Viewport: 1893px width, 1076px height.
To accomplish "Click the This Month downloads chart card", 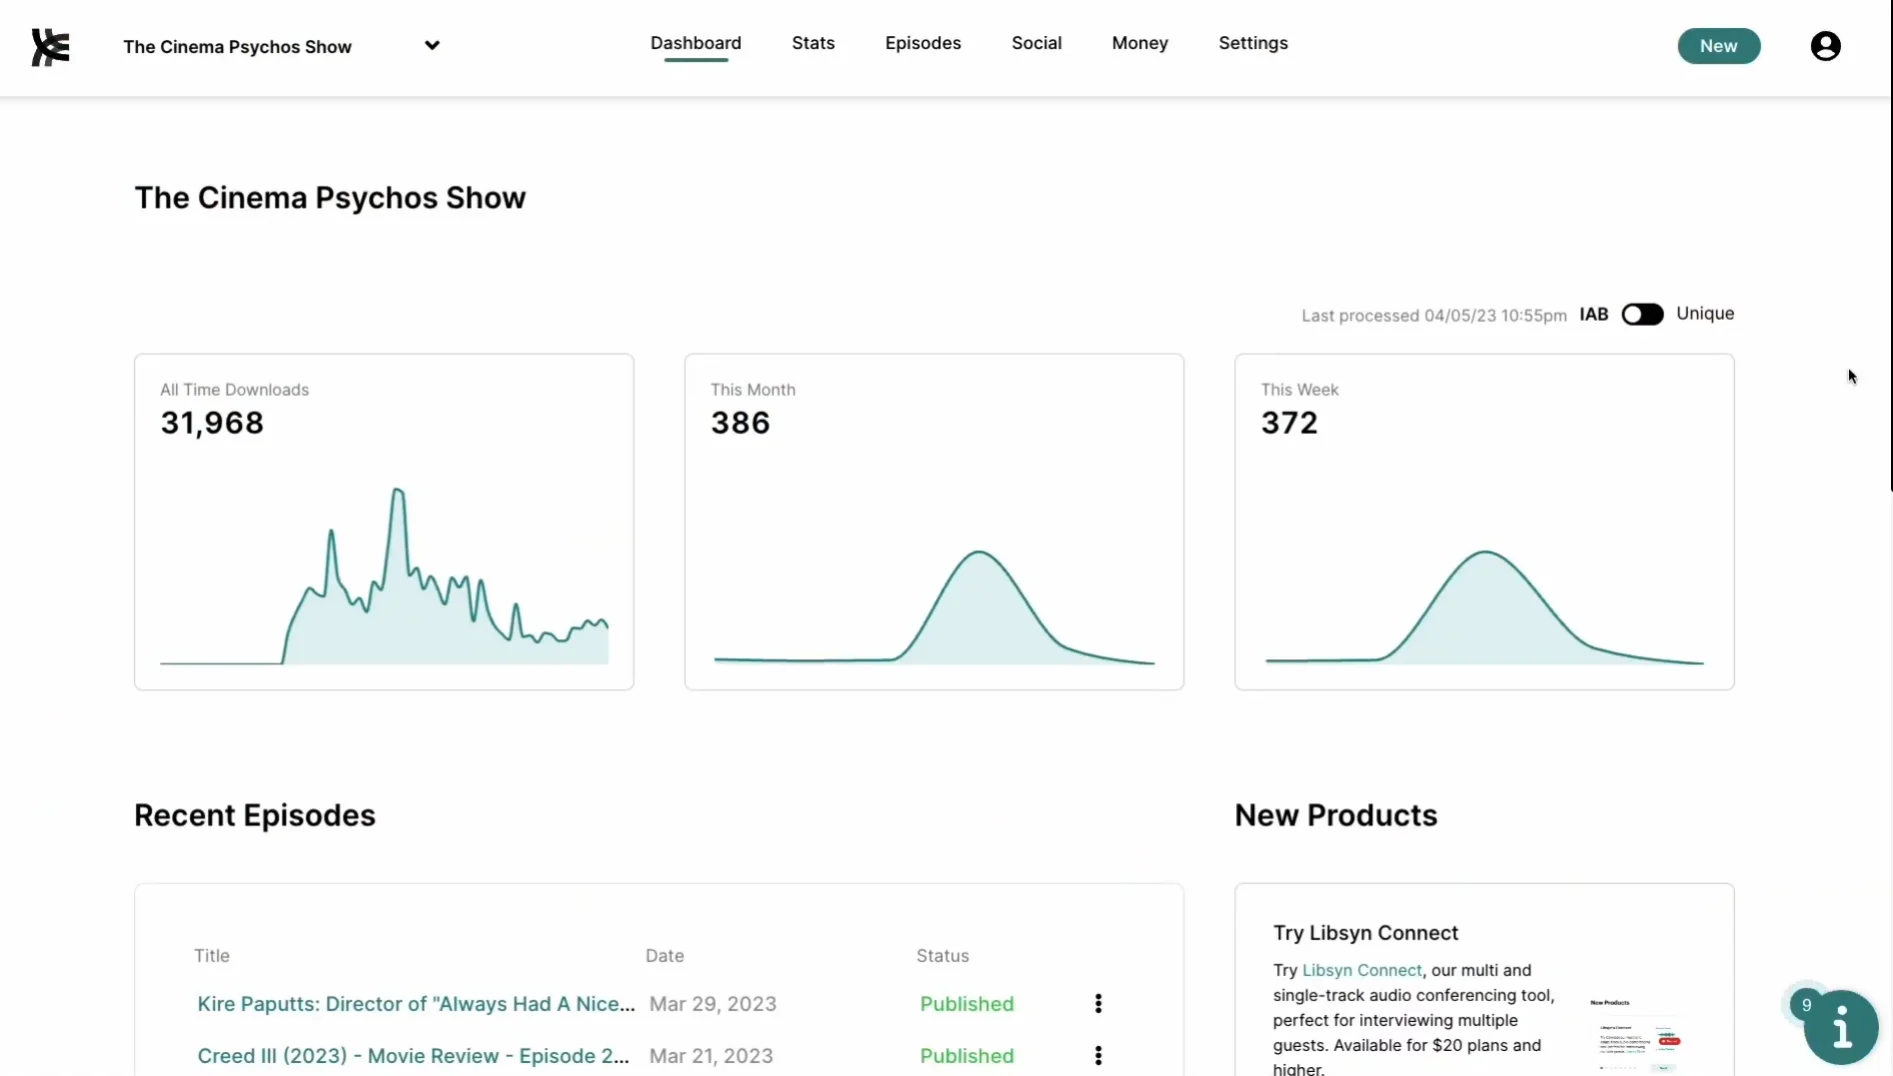I will (x=934, y=521).
